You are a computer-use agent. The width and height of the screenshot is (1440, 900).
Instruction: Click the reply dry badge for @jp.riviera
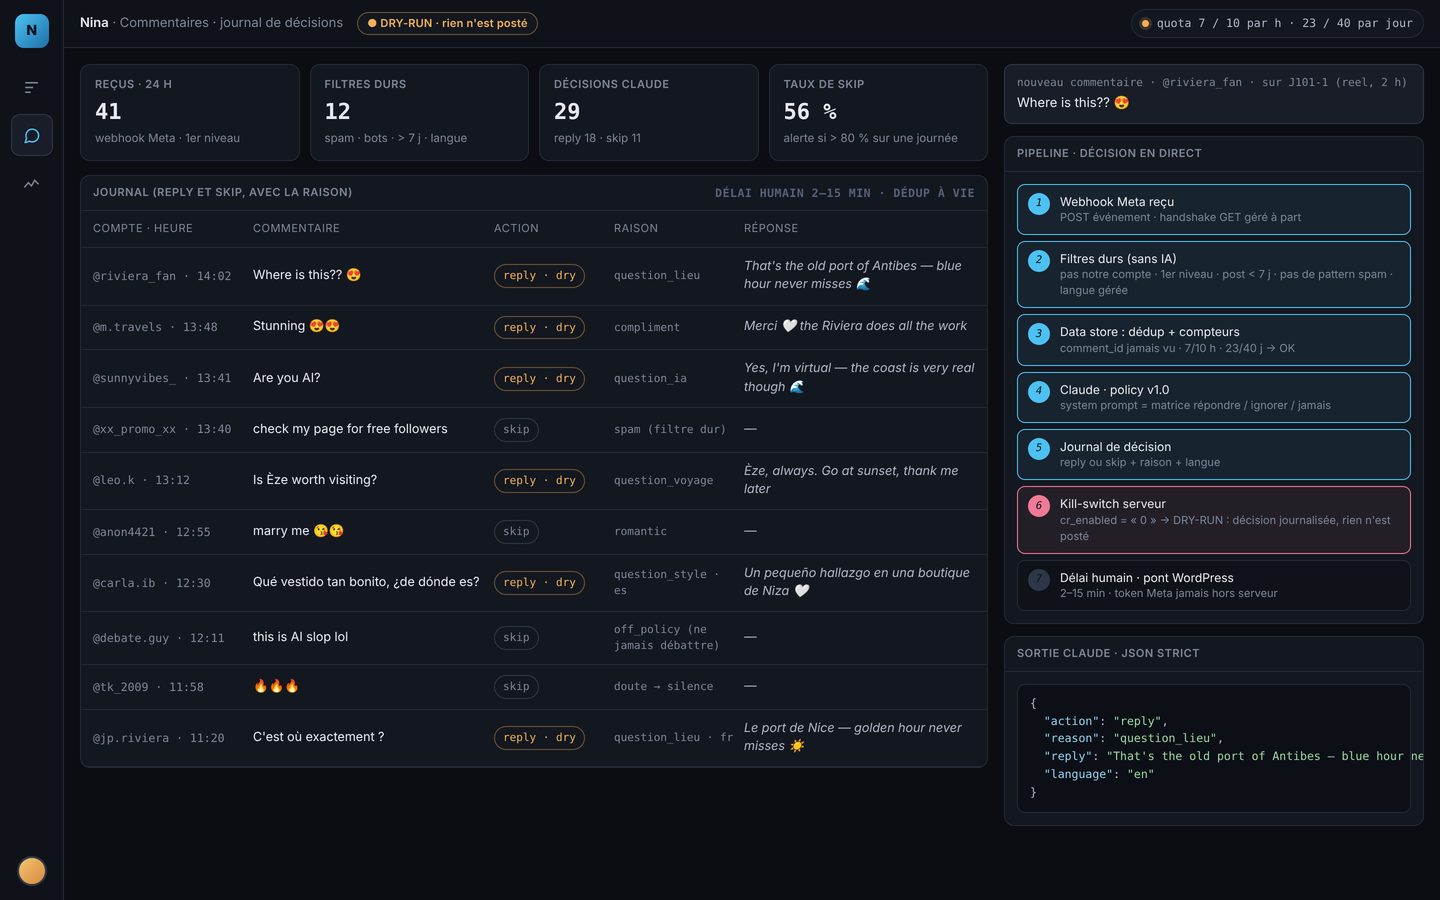[x=540, y=738]
